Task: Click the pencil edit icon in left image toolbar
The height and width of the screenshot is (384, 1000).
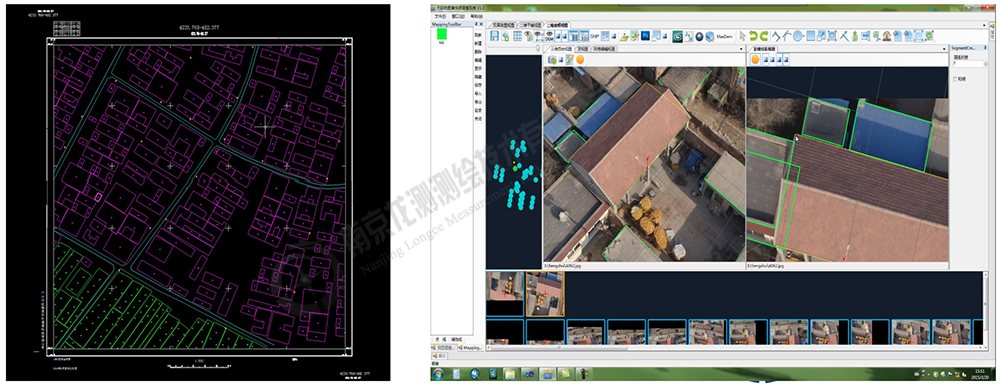Action: coord(570,59)
